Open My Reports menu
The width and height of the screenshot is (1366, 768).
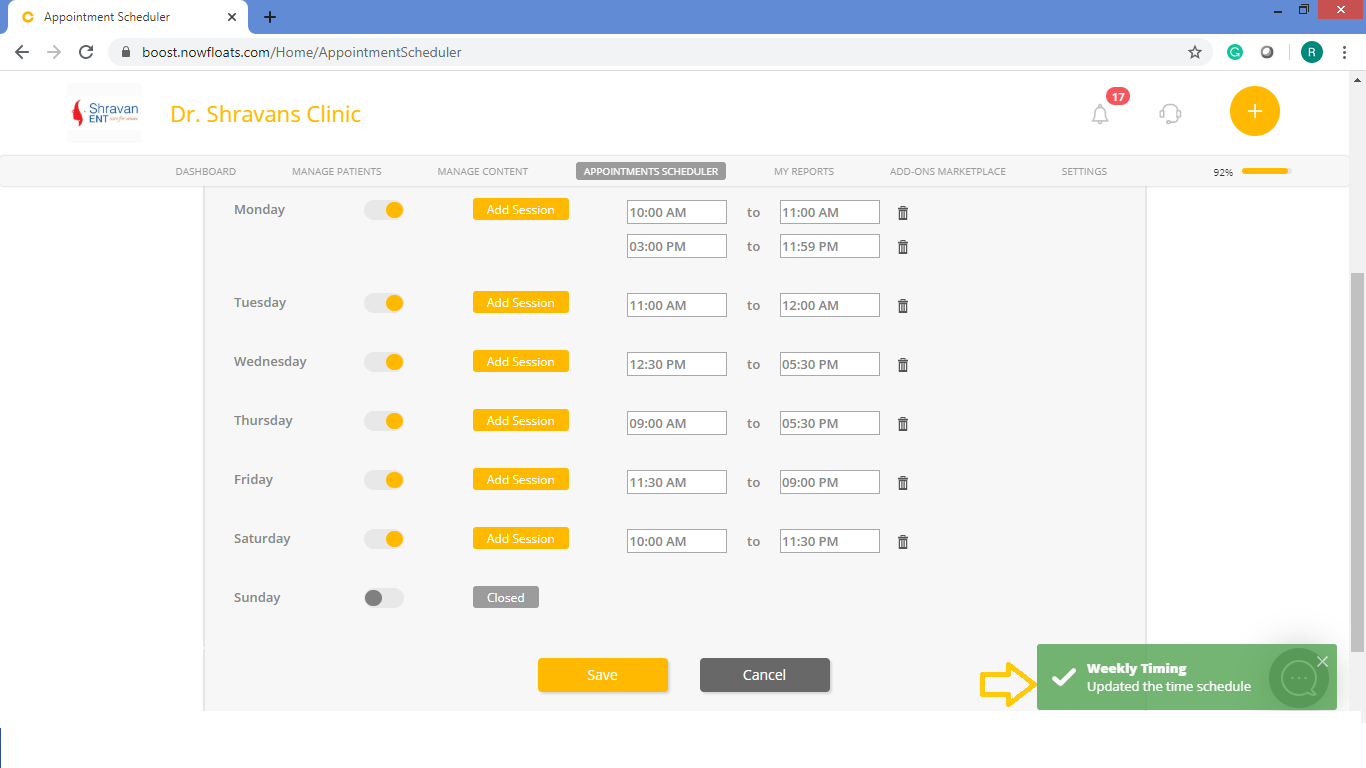click(804, 172)
